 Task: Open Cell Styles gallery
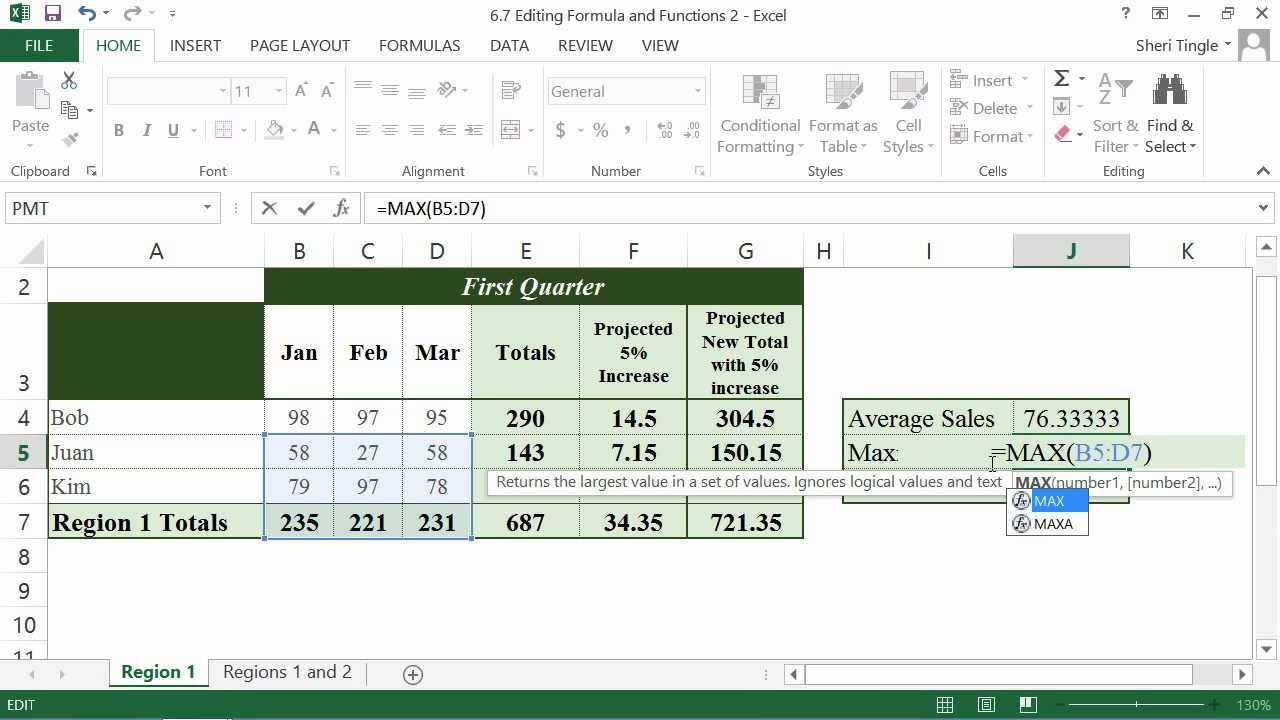(908, 114)
